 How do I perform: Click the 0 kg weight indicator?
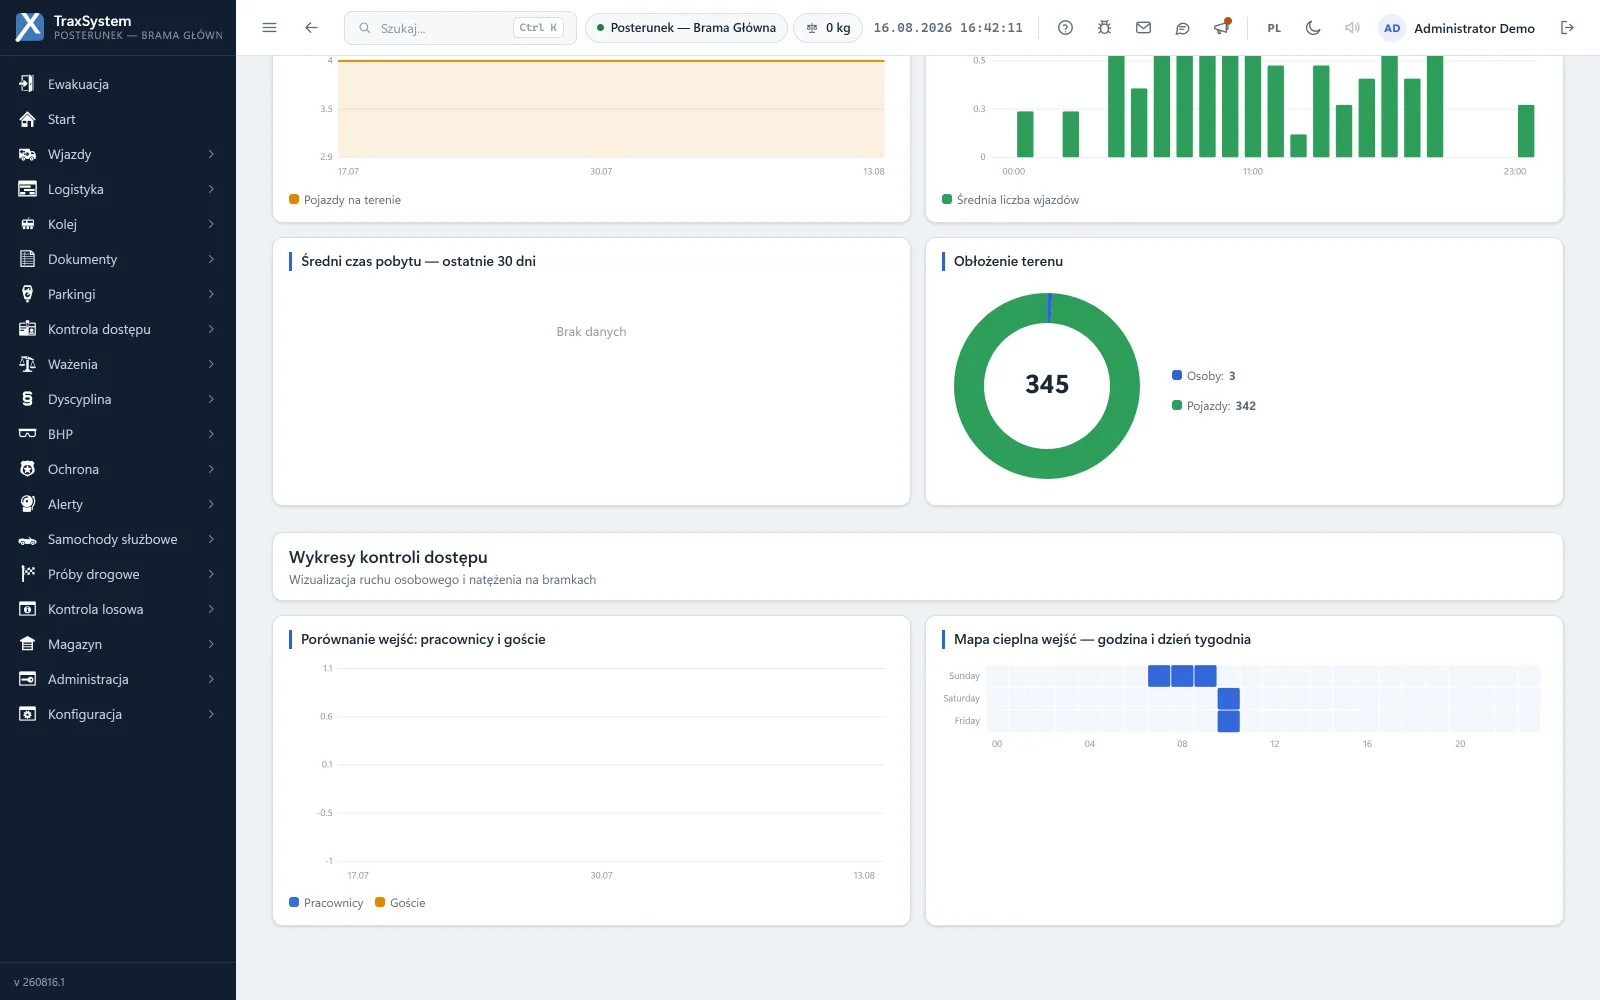coord(828,28)
